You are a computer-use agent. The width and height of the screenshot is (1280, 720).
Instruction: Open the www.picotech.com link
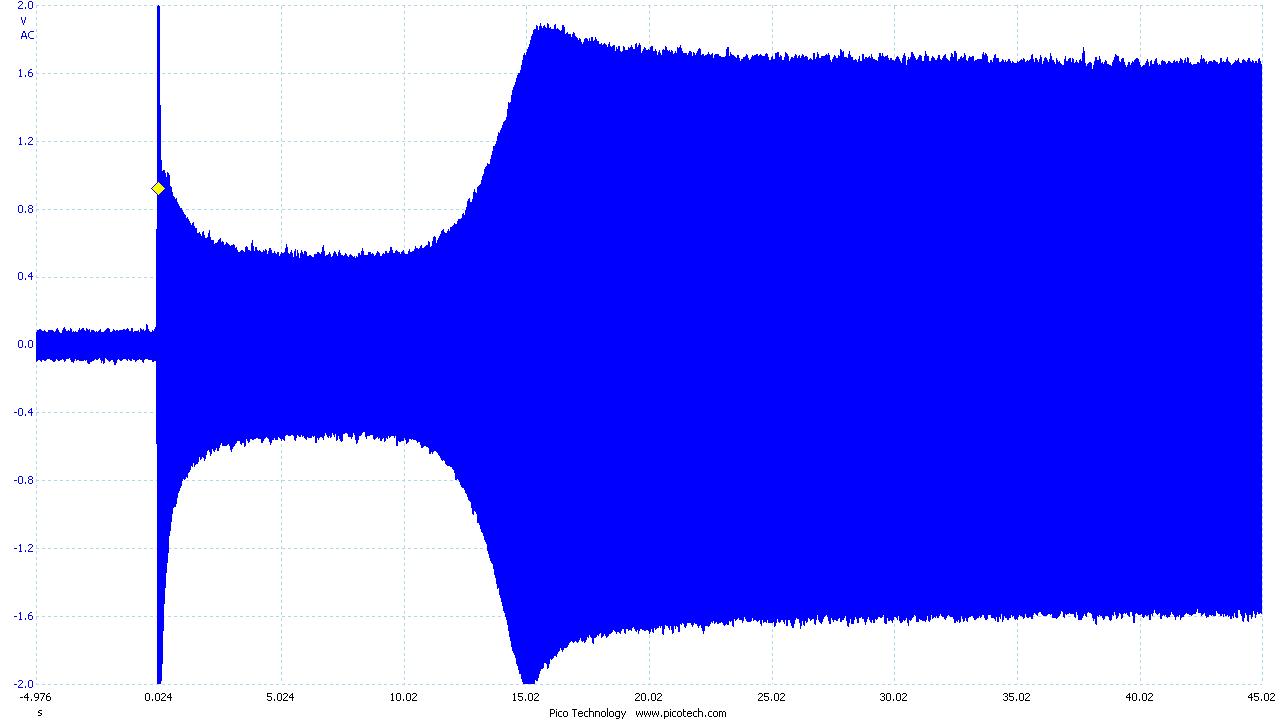tap(681, 713)
